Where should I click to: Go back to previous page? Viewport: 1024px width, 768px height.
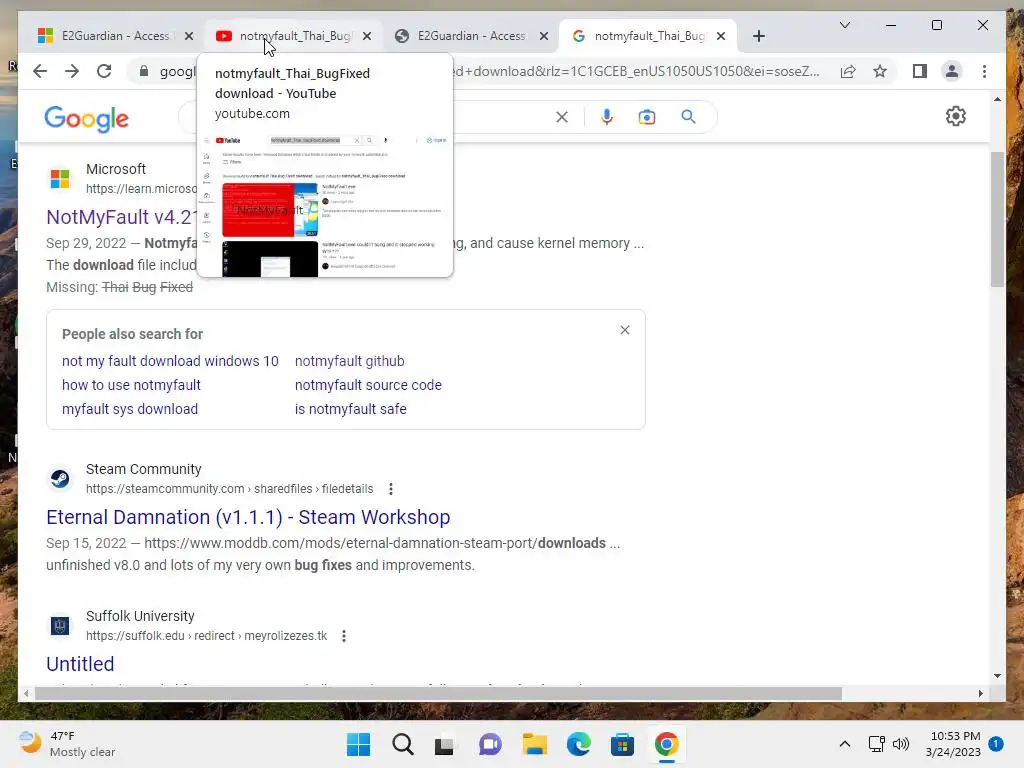coord(40,71)
